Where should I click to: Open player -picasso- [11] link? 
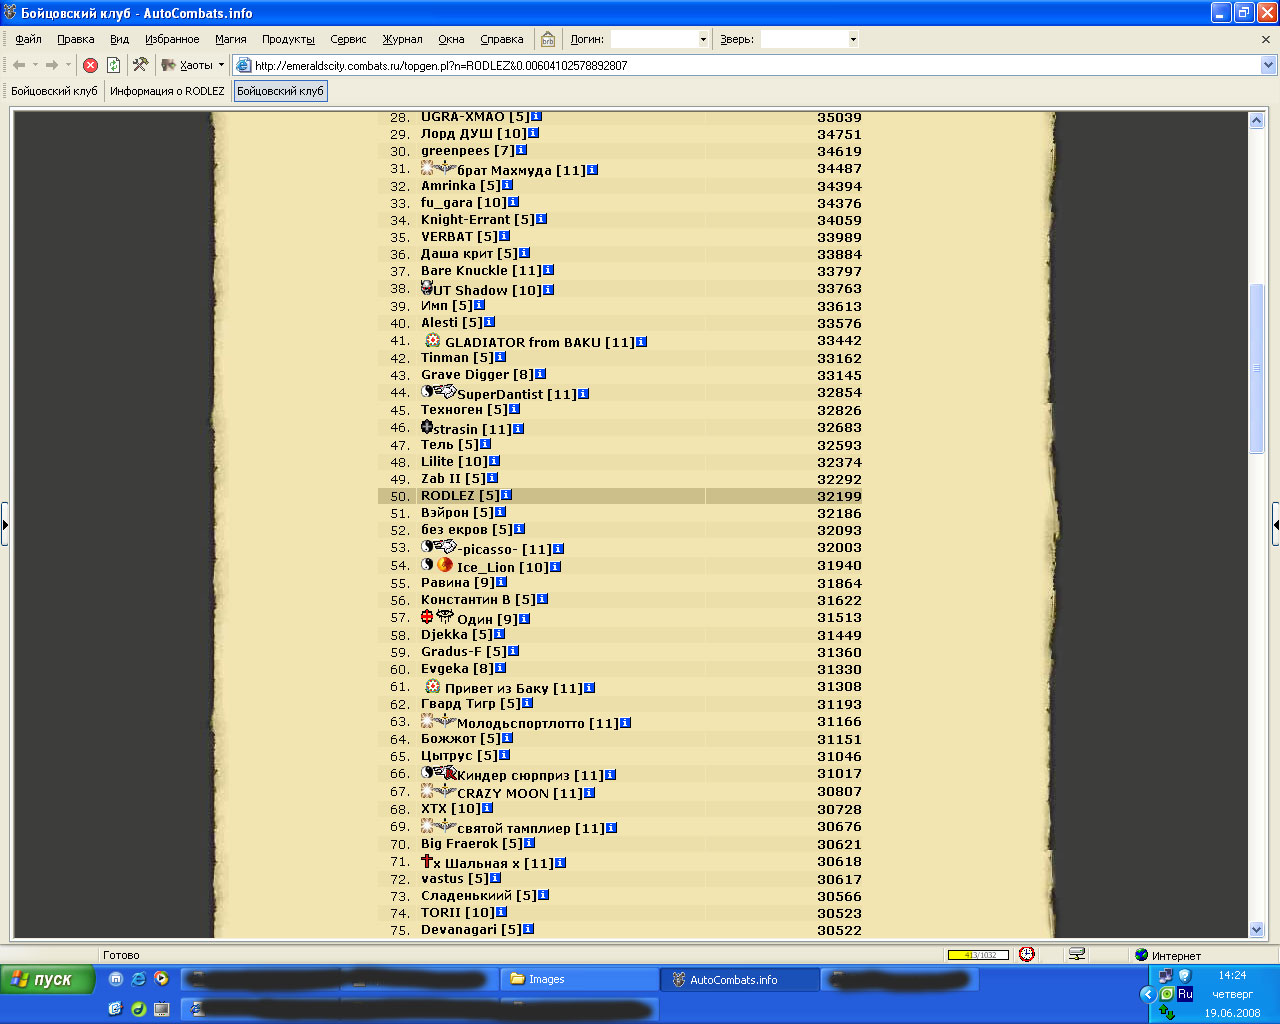click(x=504, y=549)
